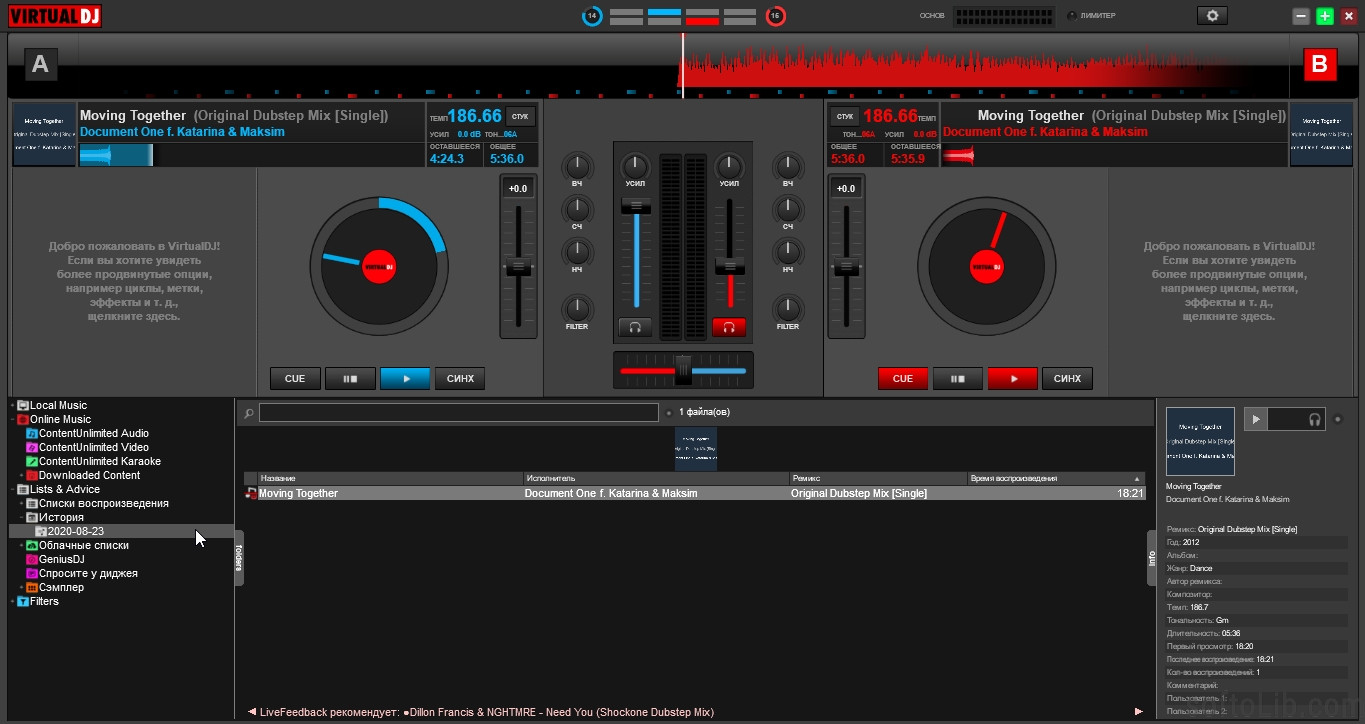1365x724 pixels.
Task: Click the crossfader handle
Action: (x=683, y=369)
